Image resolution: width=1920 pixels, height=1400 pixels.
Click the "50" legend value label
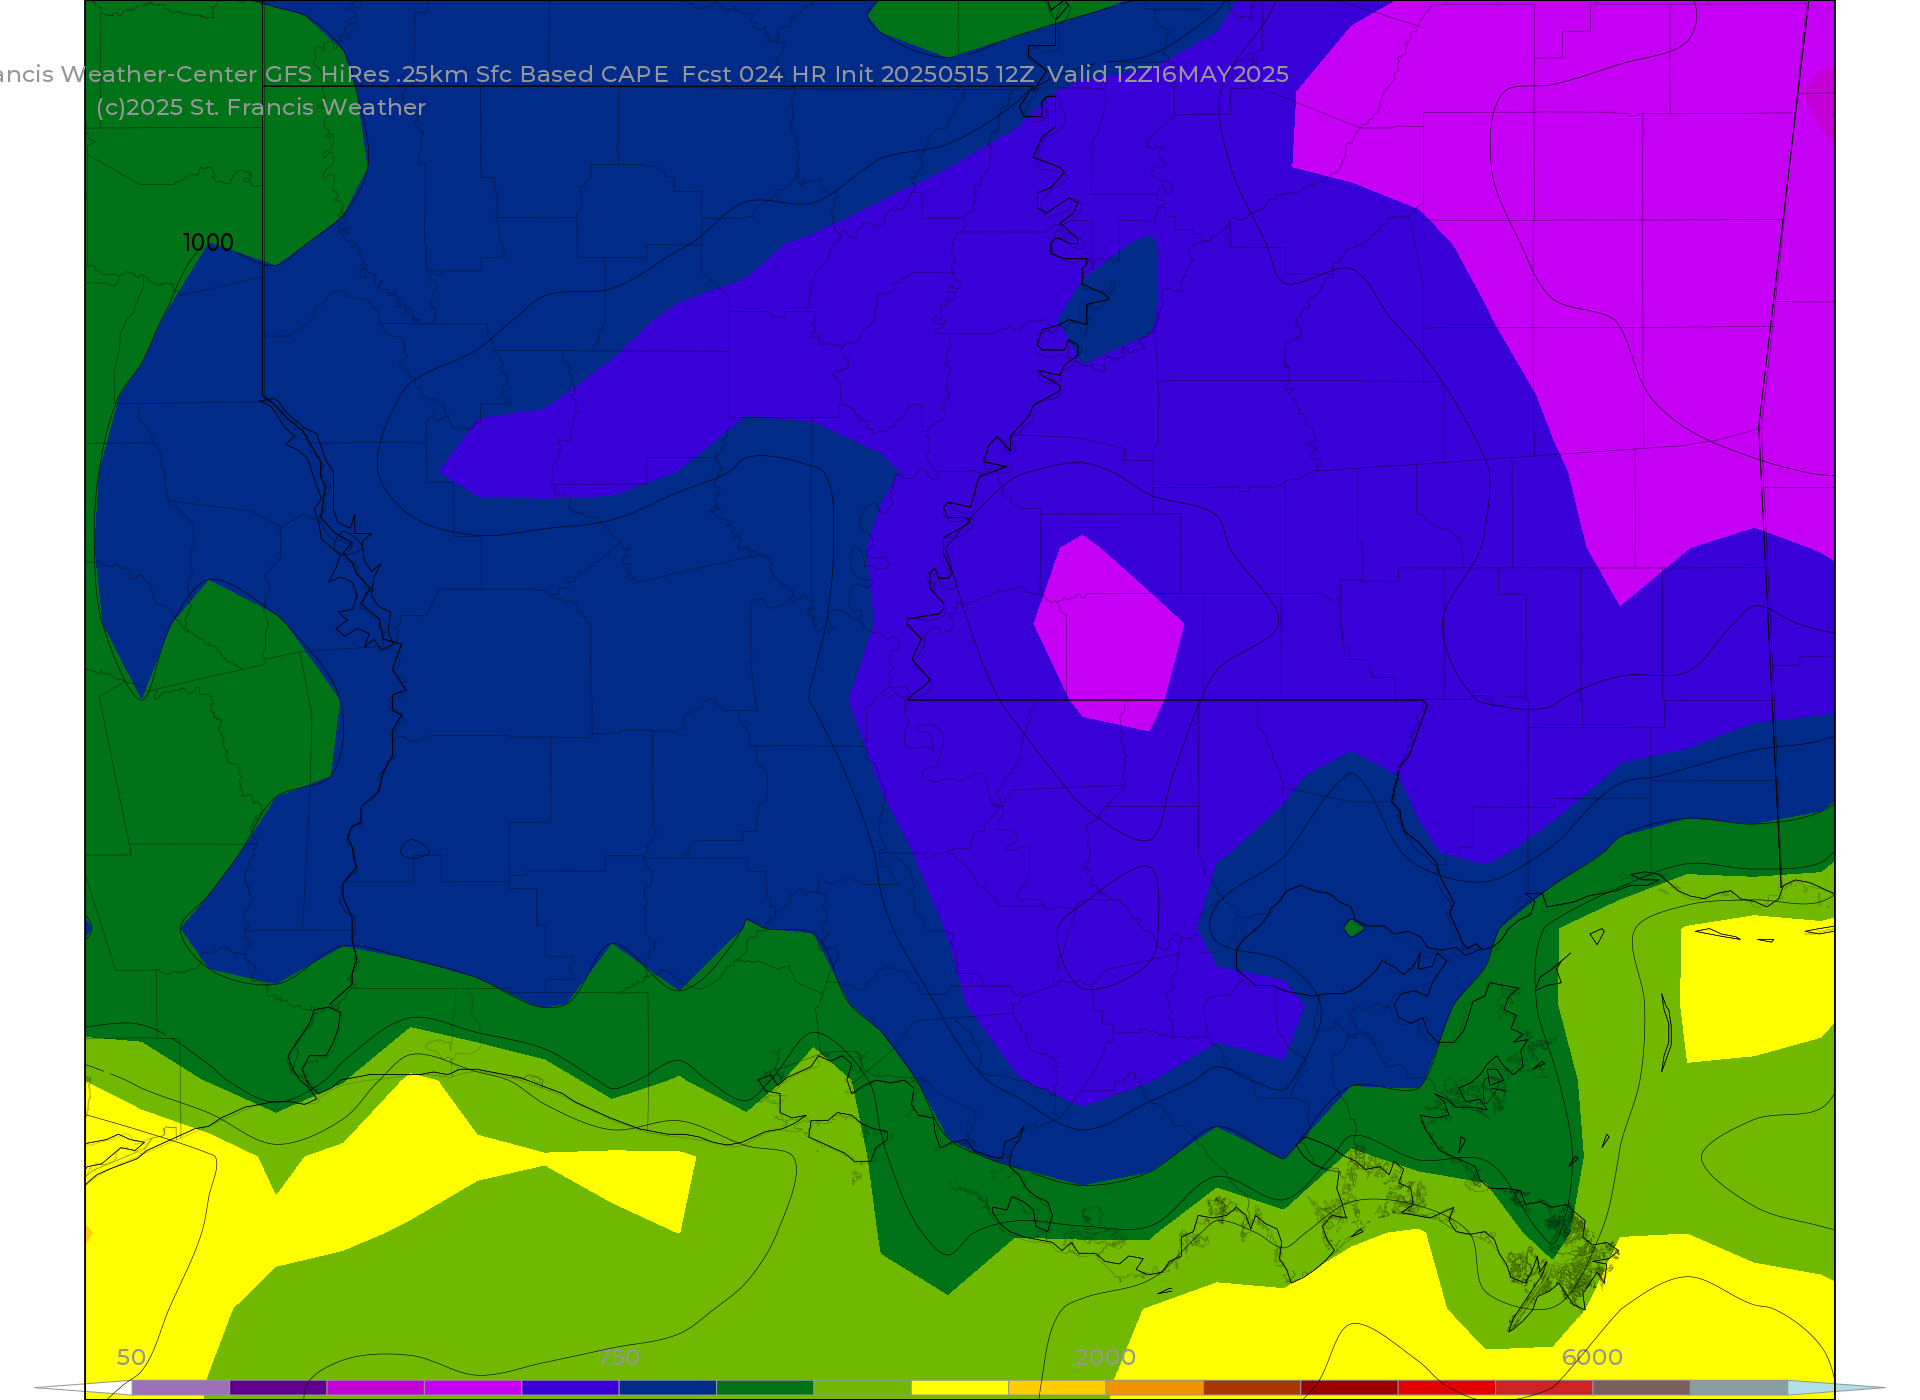pyautogui.click(x=131, y=1358)
